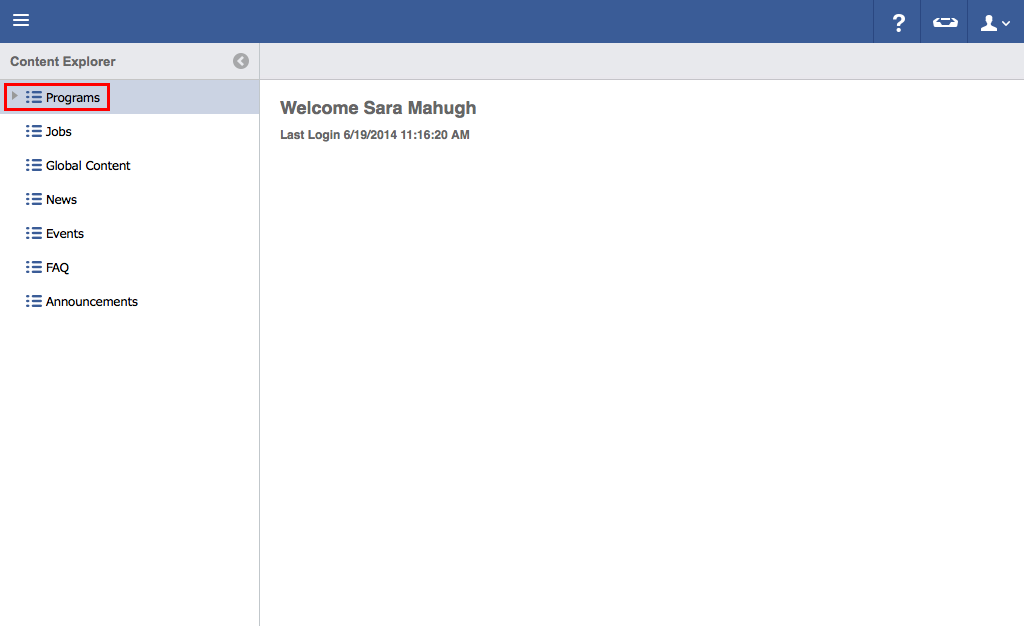Click the list icon beside News

(34, 199)
